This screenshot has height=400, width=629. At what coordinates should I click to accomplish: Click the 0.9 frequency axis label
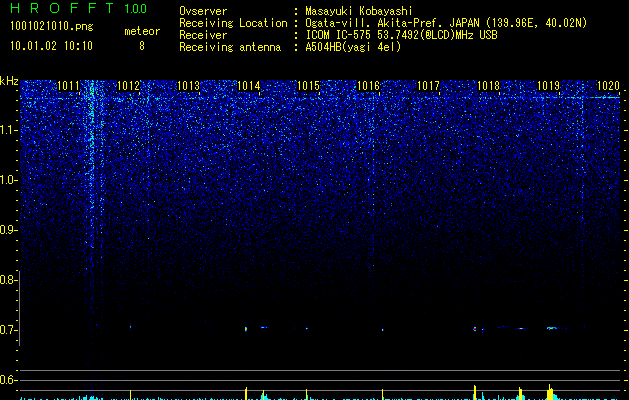coord(9,230)
